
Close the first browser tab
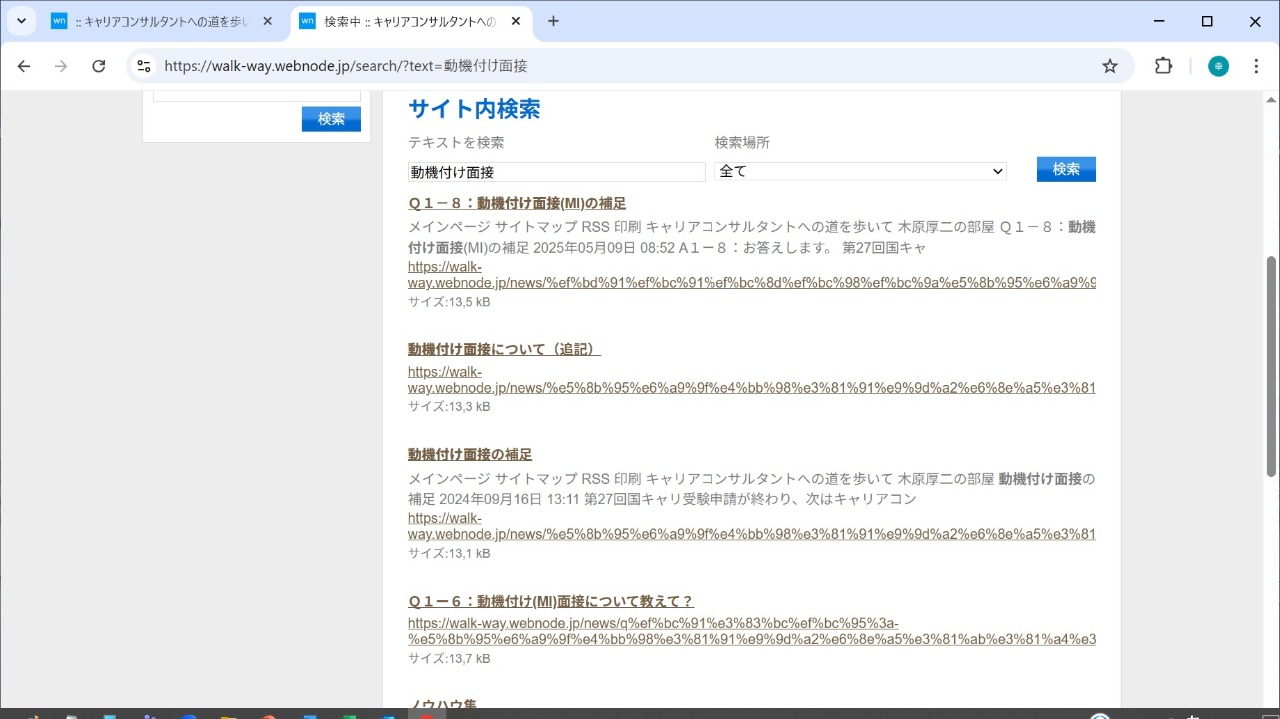tap(267, 21)
